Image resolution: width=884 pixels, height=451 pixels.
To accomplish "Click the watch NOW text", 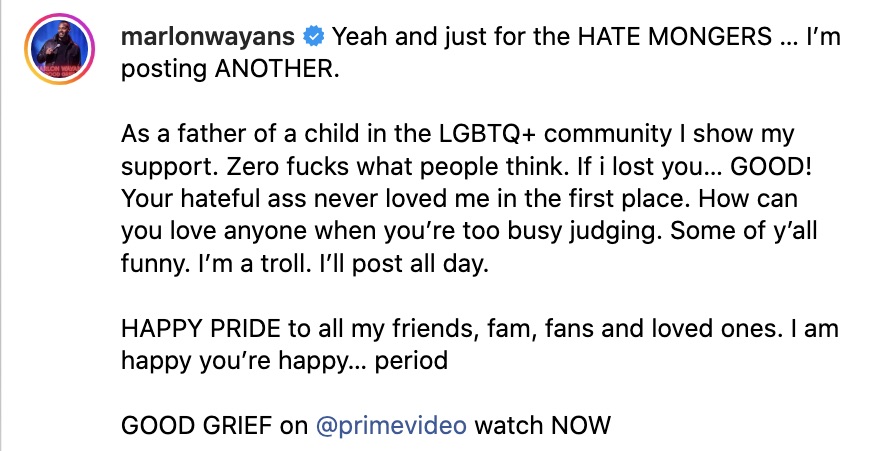I will pyautogui.click(x=542, y=425).
